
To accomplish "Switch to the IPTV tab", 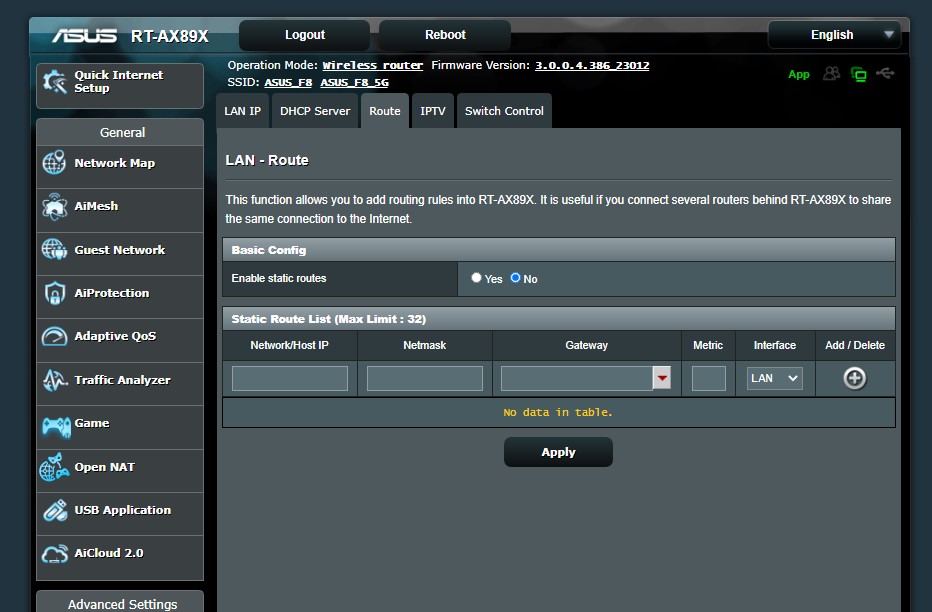I will tap(433, 111).
